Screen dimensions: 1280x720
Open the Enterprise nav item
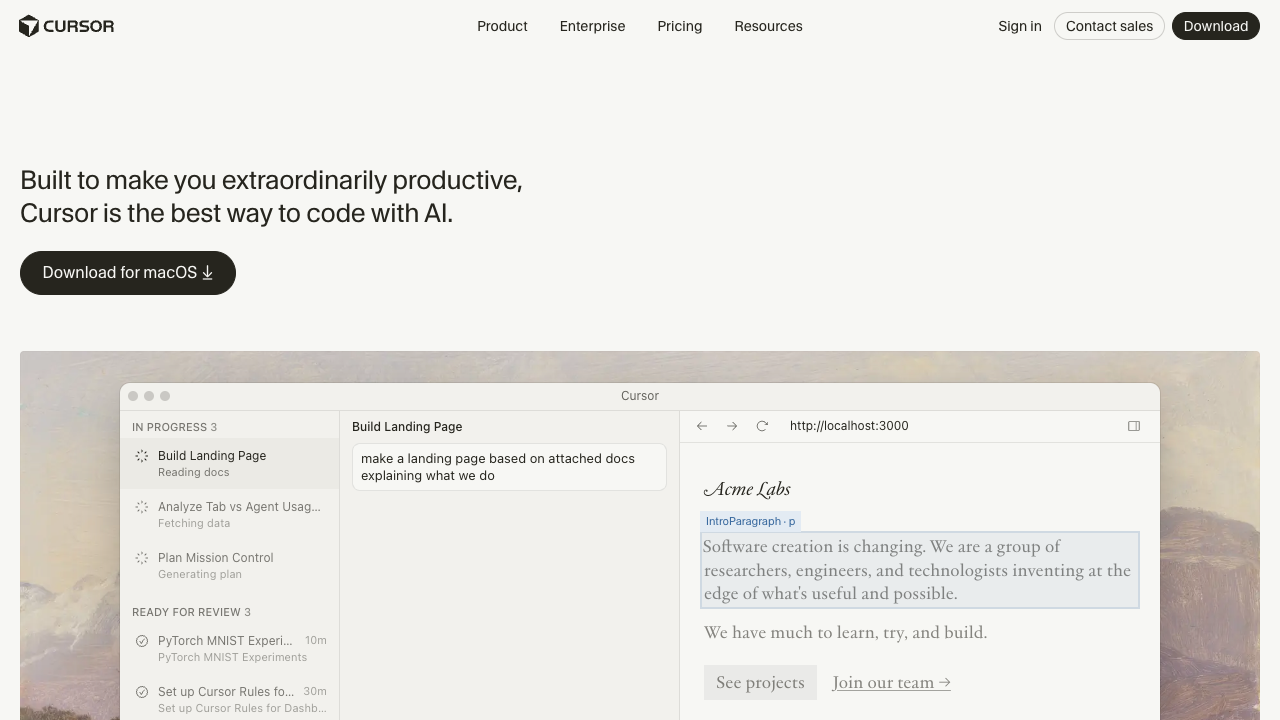pyautogui.click(x=592, y=26)
